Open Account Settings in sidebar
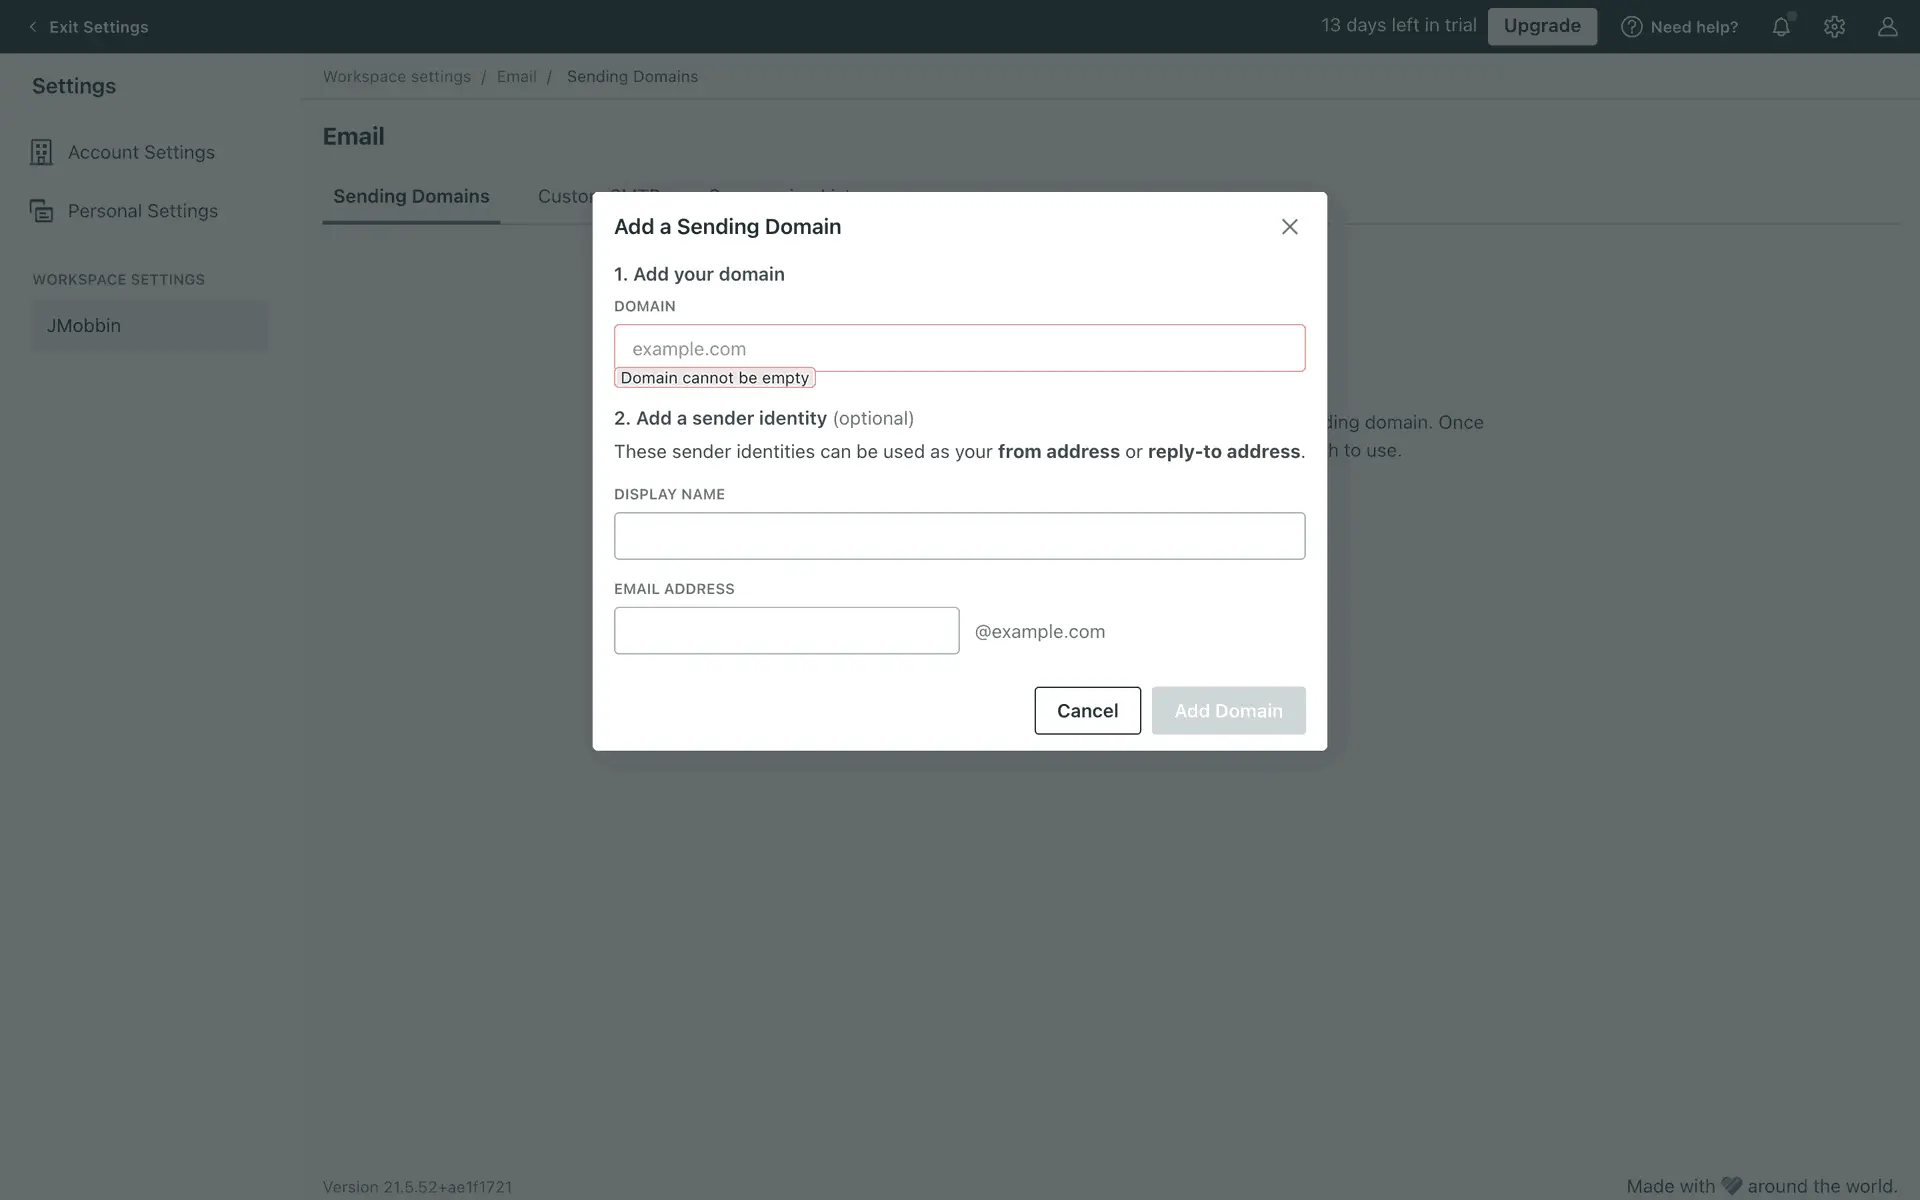Screen dimensions: 1920x1200 pos(141,152)
